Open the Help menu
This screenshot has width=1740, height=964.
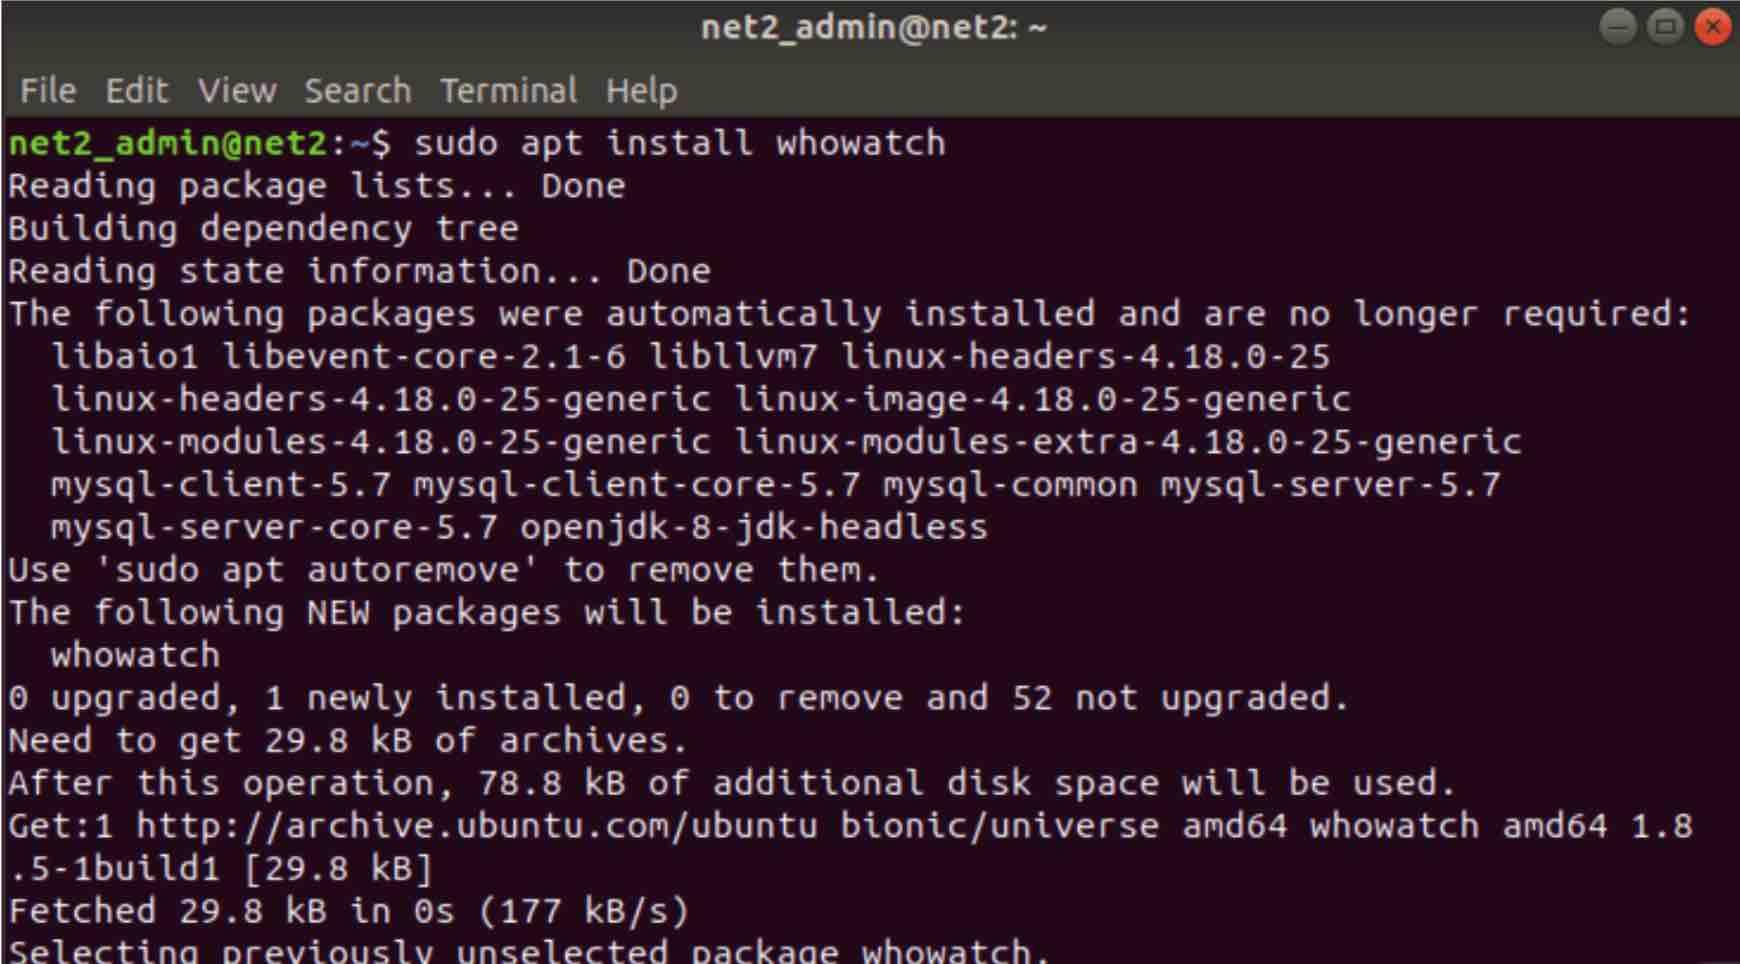642,91
